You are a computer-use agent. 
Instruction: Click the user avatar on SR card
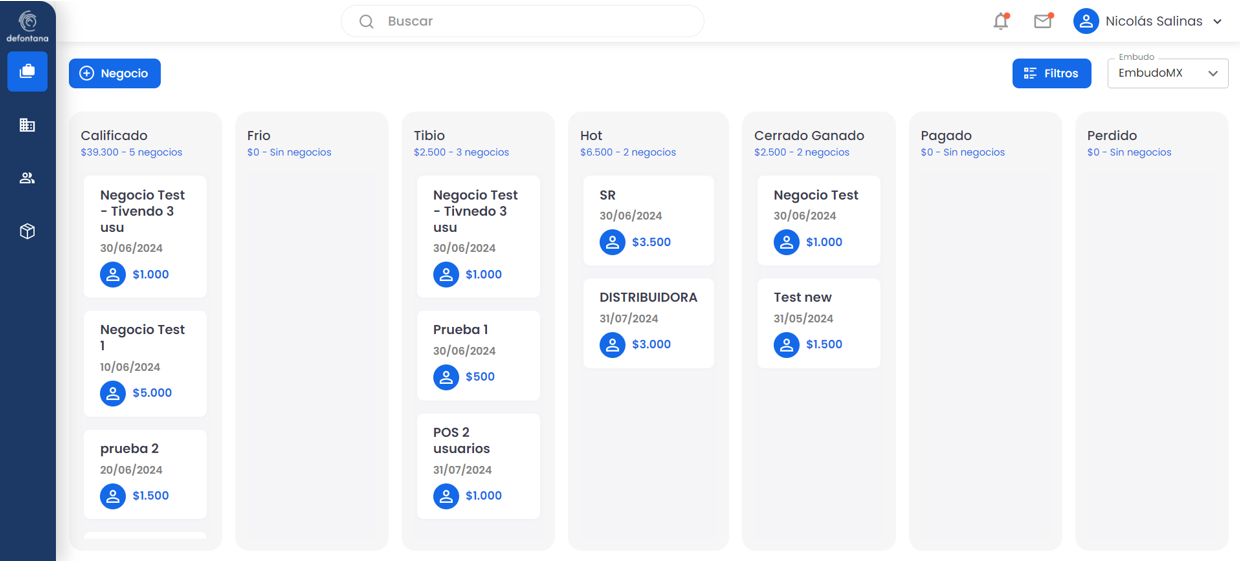[612, 242]
